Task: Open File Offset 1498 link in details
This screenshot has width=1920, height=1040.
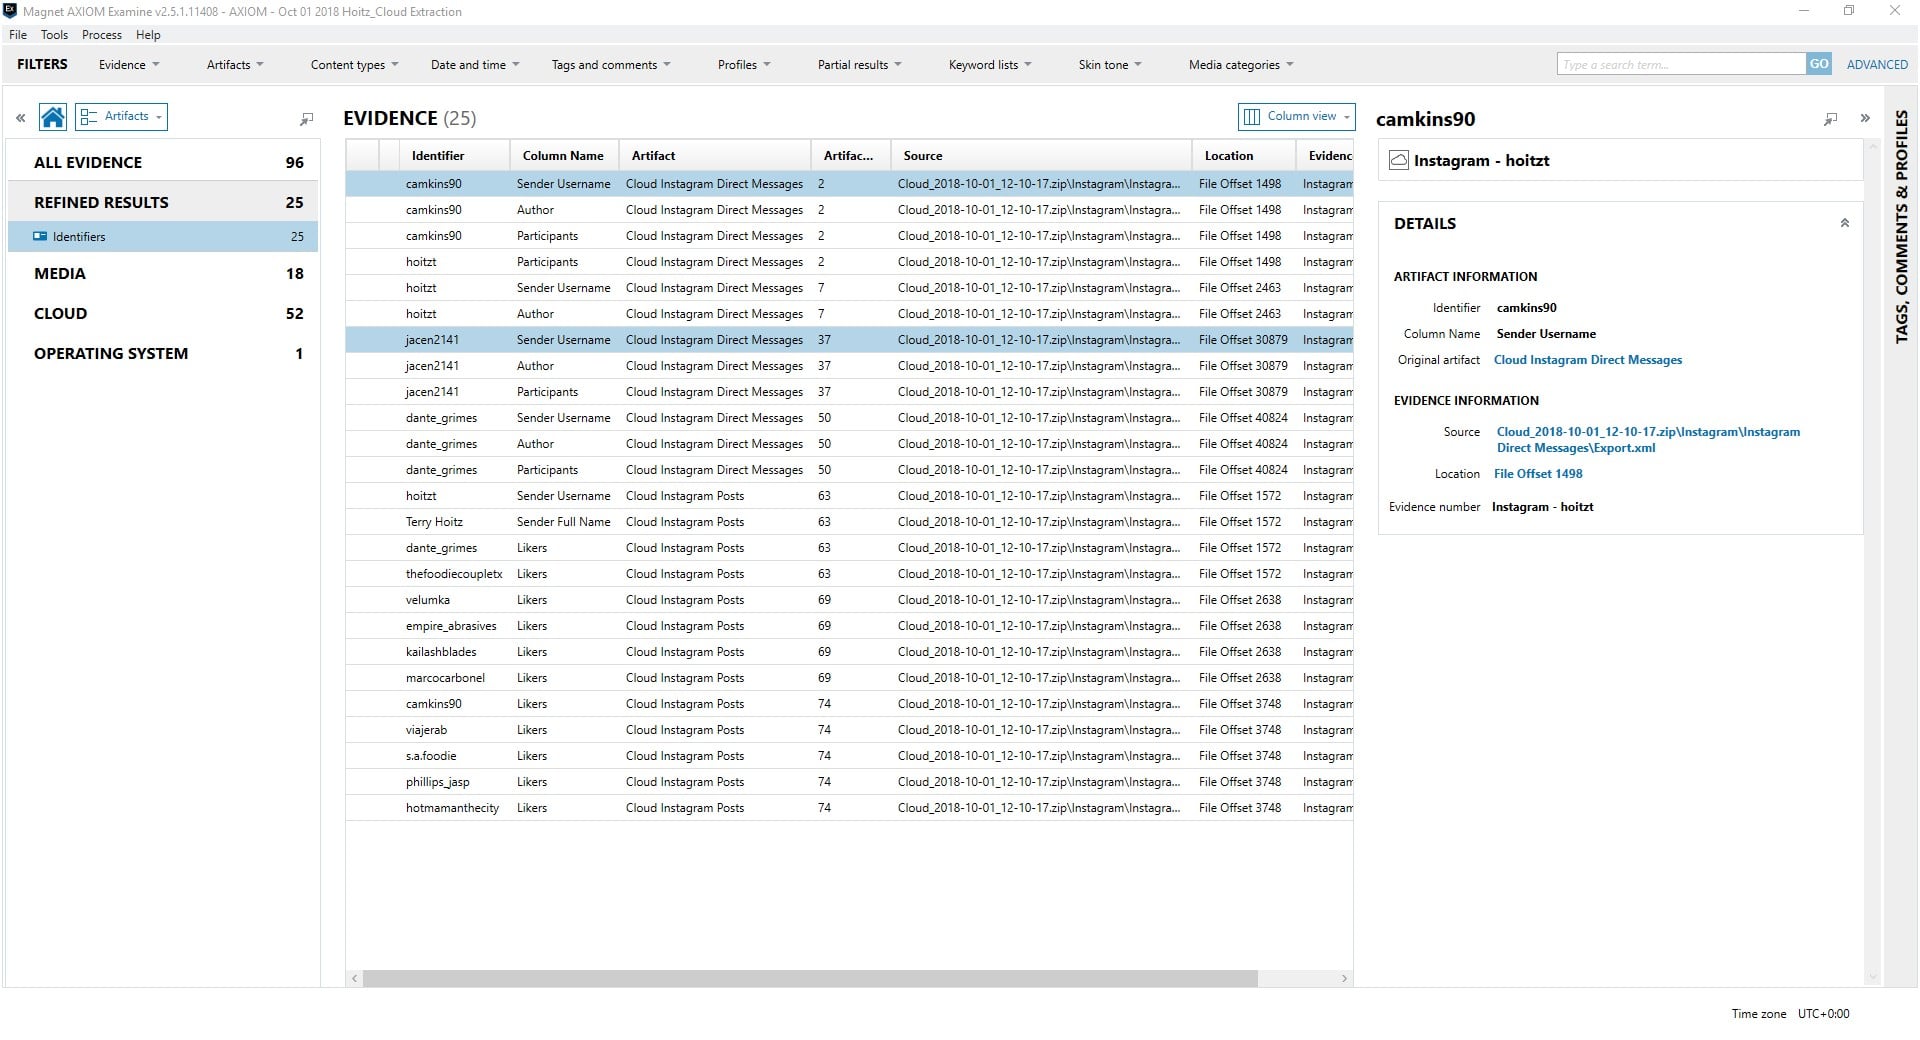Action: pyautogui.click(x=1538, y=474)
